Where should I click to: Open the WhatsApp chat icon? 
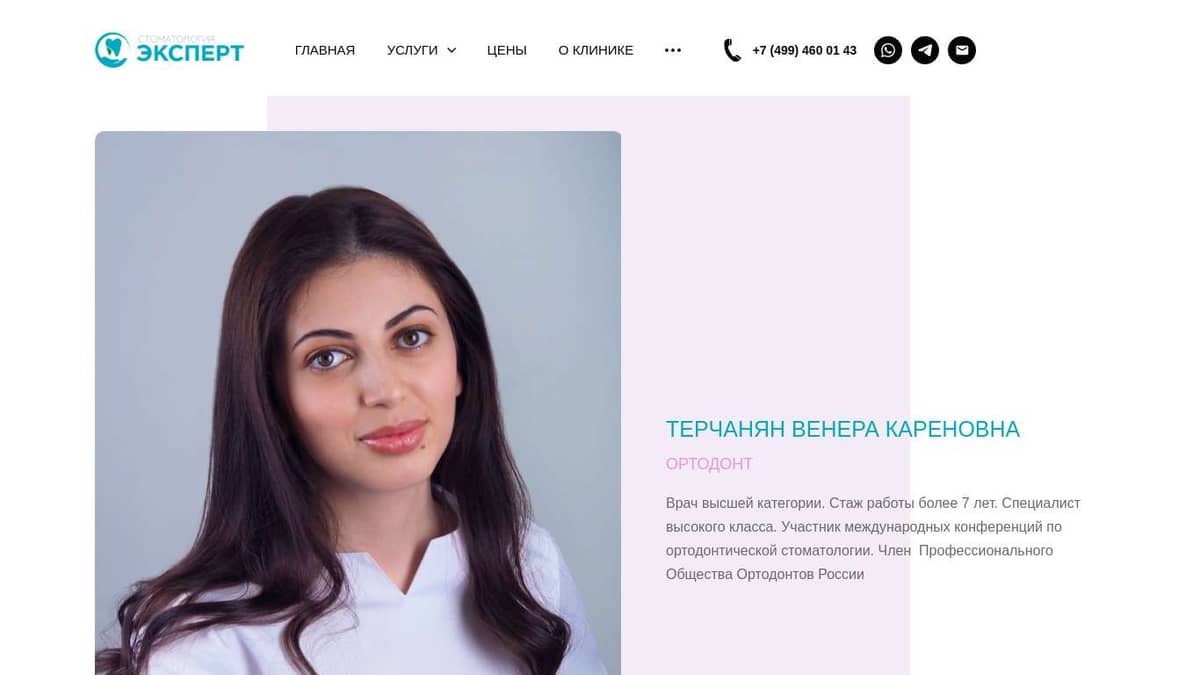888,50
